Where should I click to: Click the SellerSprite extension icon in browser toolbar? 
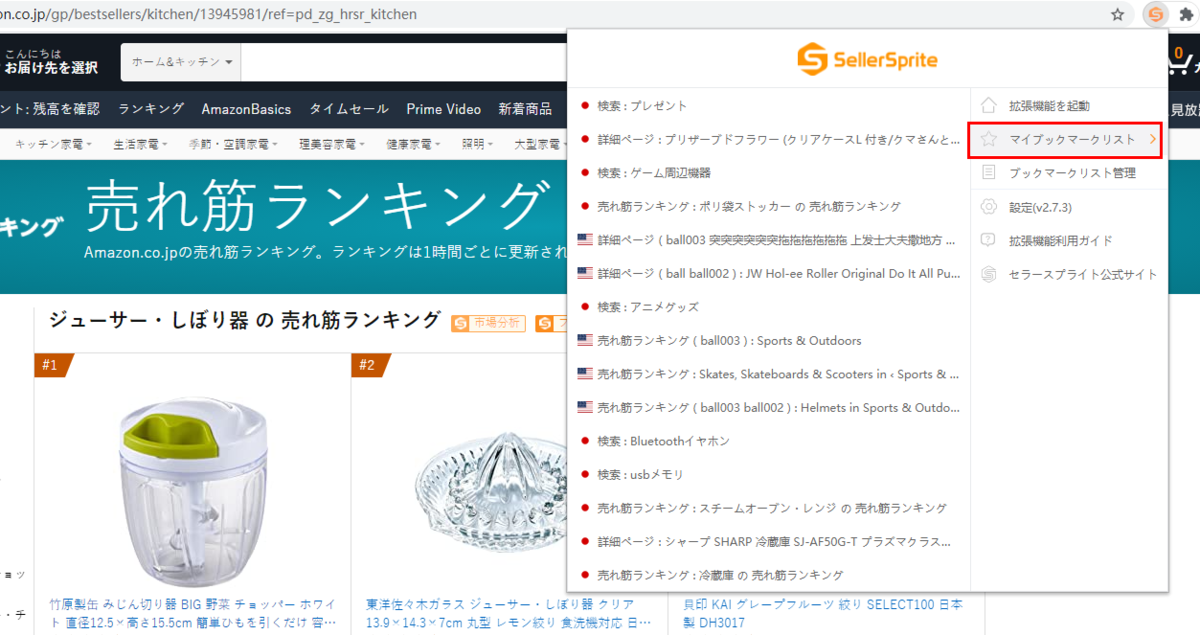click(x=1155, y=15)
